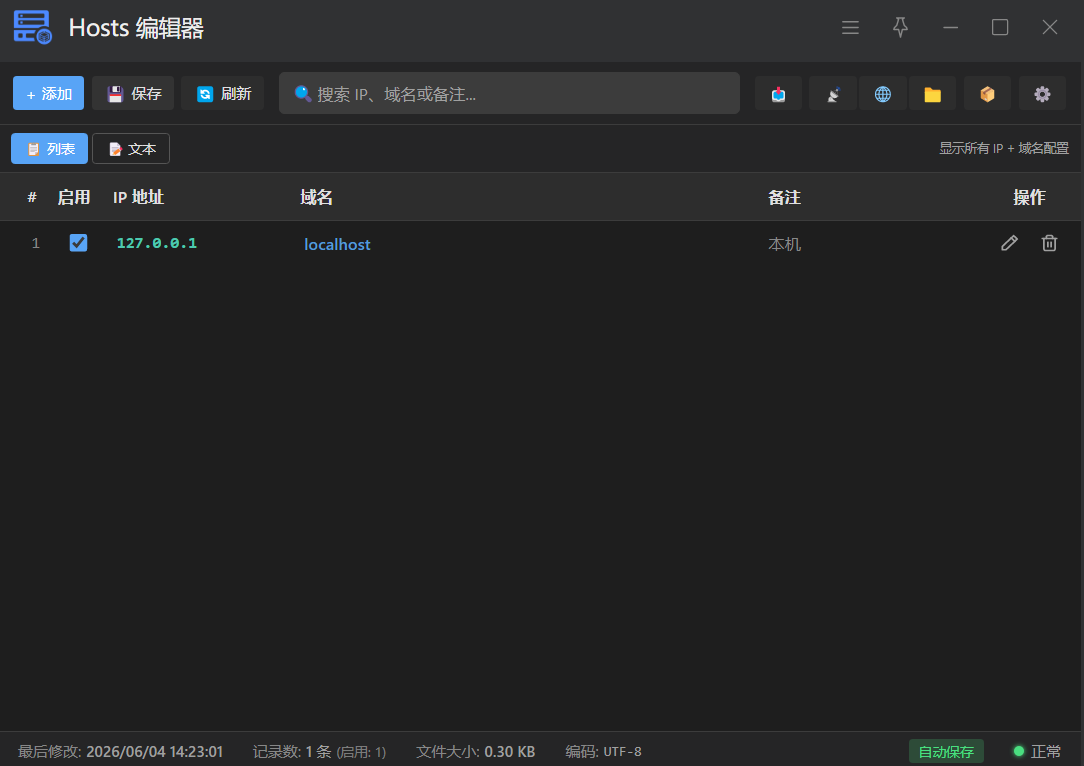This screenshot has width=1084, height=766.
Task: Open the yellow folder icon in toolbar
Action: 933,94
